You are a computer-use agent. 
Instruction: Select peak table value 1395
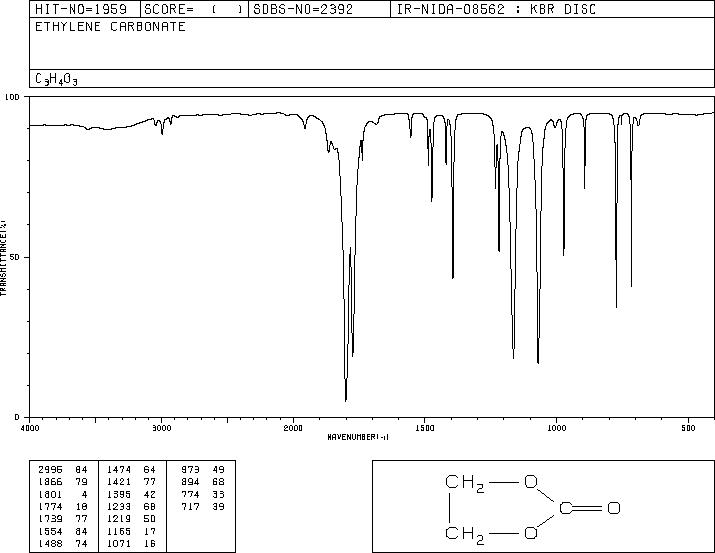[119, 494]
